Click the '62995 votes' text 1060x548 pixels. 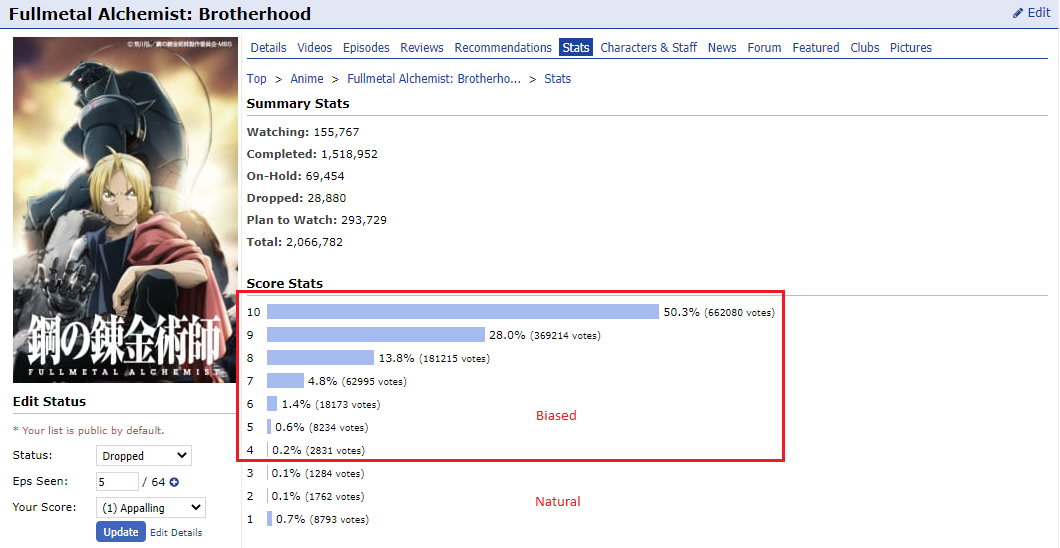[x=374, y=382]
